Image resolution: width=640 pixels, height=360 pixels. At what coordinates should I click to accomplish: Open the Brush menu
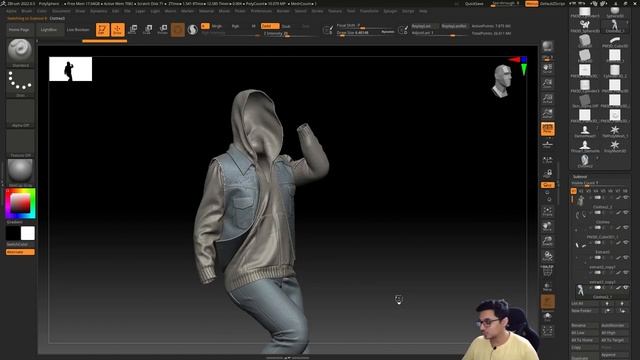27,11
